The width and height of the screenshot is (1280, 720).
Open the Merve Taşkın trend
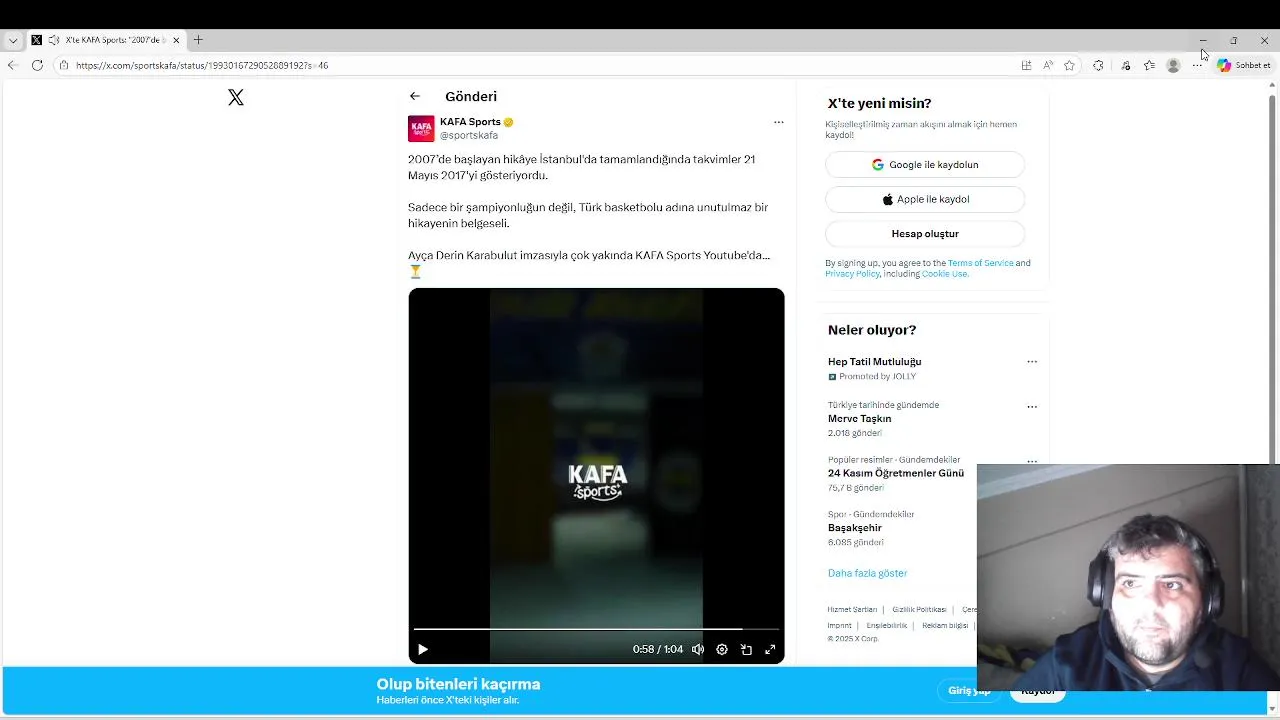[x=859, y=419]
